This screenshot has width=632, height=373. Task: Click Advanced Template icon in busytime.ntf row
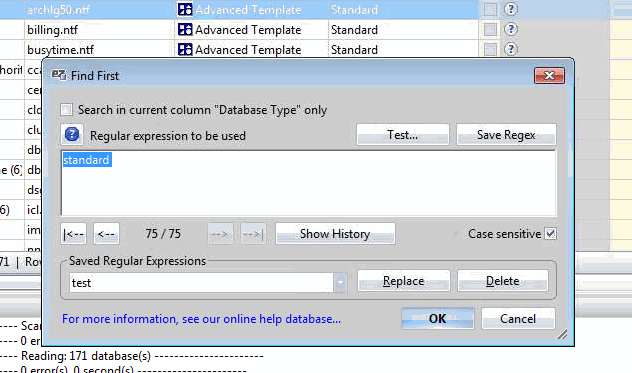[185, 49]
